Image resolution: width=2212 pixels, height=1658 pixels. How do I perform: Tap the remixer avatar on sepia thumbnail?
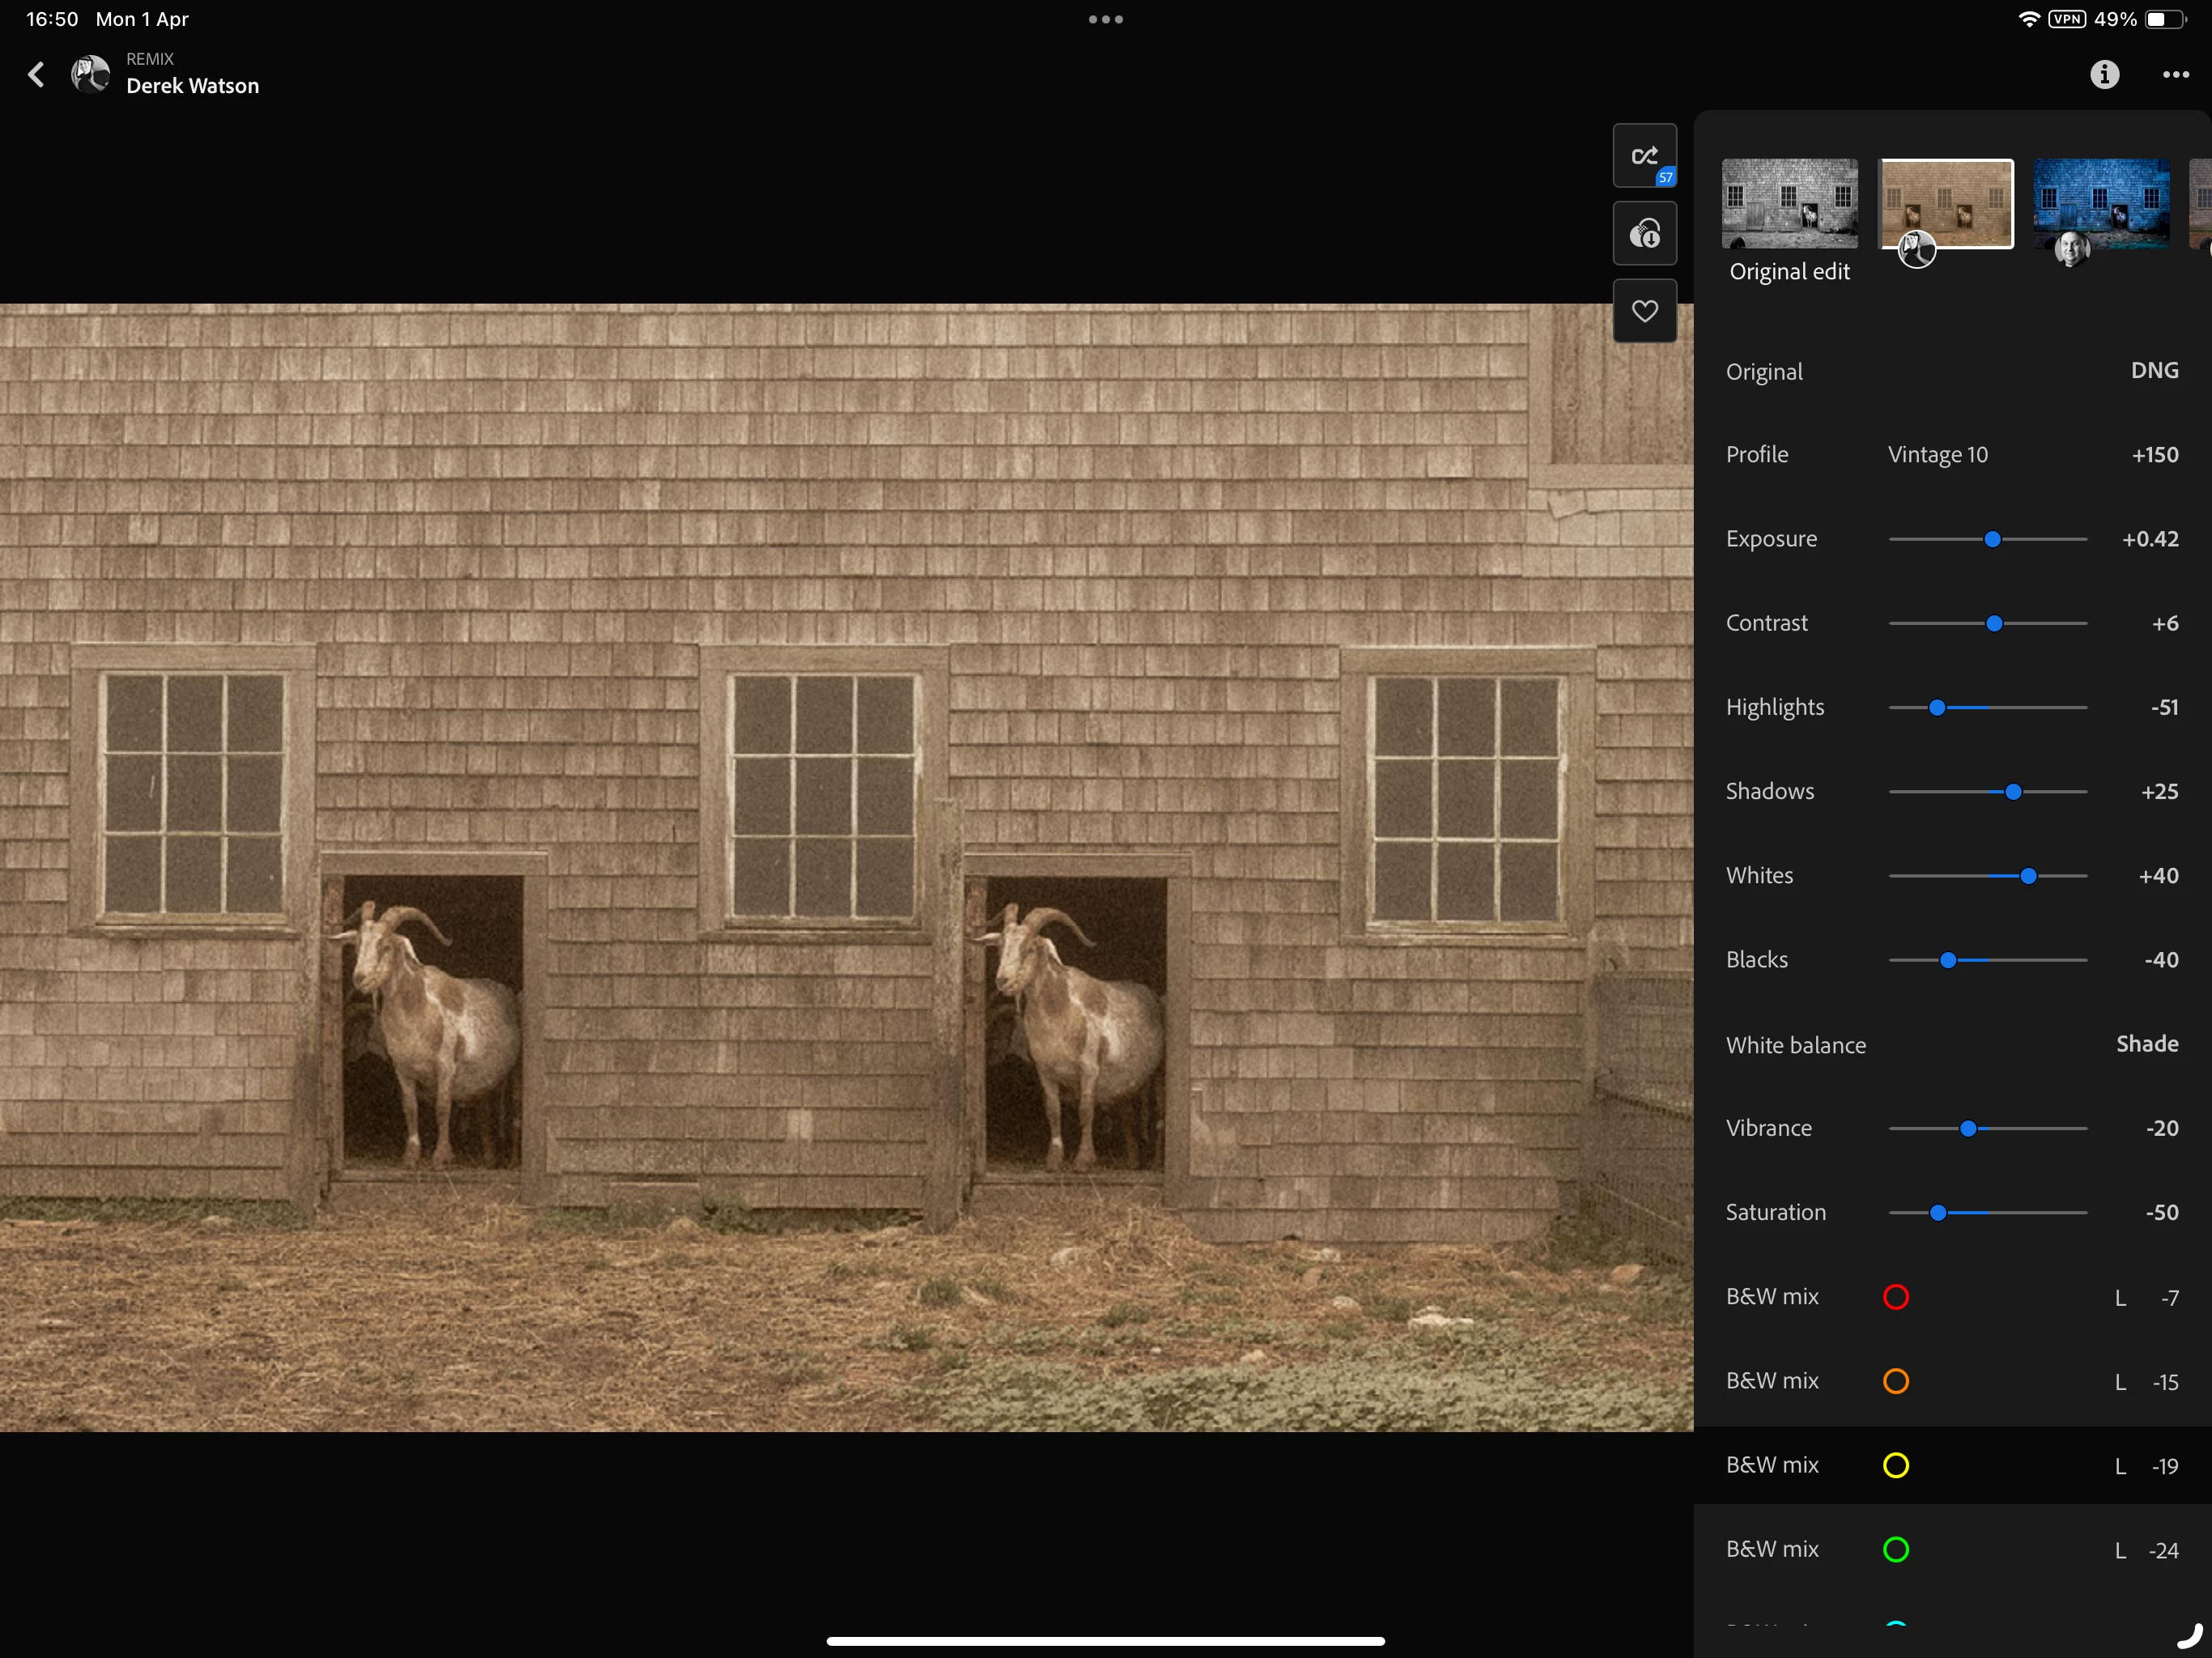pos(1916,249)
